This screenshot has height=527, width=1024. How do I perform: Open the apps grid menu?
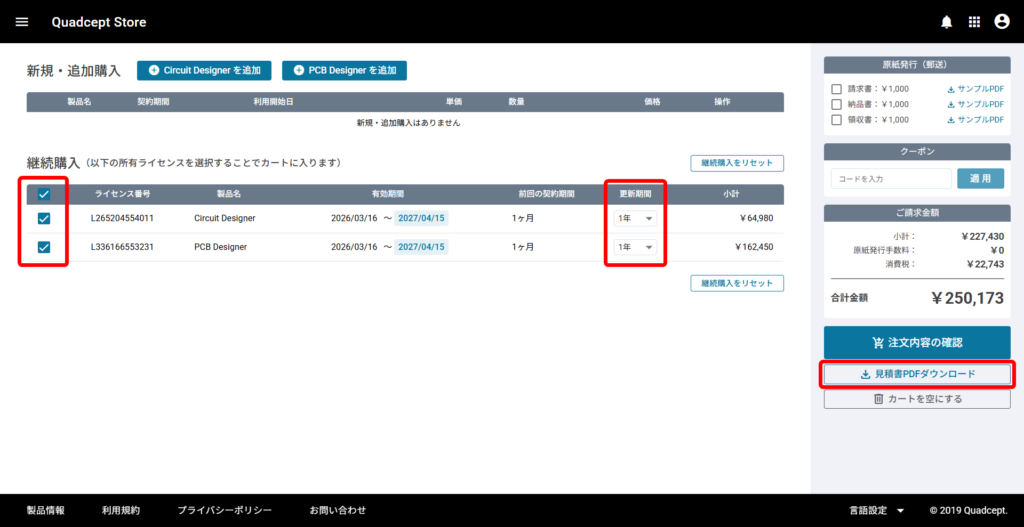[x=974, y=22]
